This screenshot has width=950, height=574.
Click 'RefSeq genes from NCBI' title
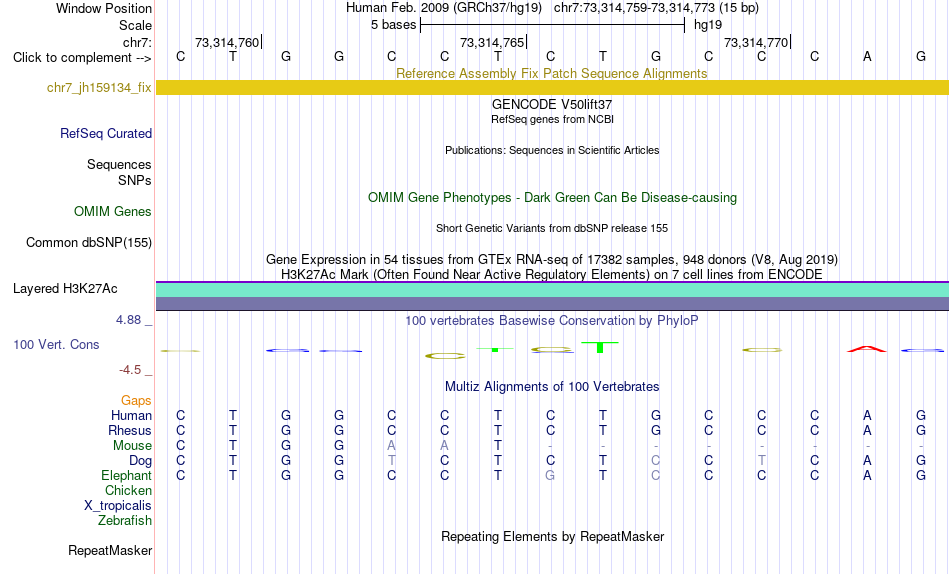click(552, 119)
